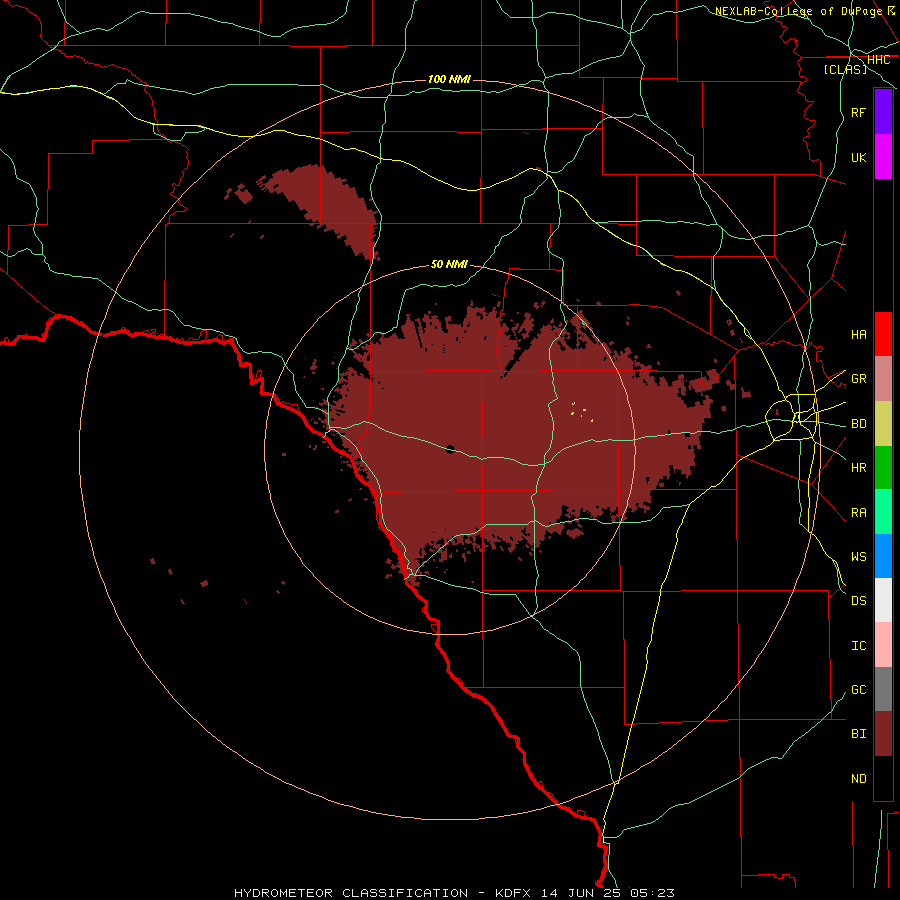Click the HHC product code label

[878, 60]
